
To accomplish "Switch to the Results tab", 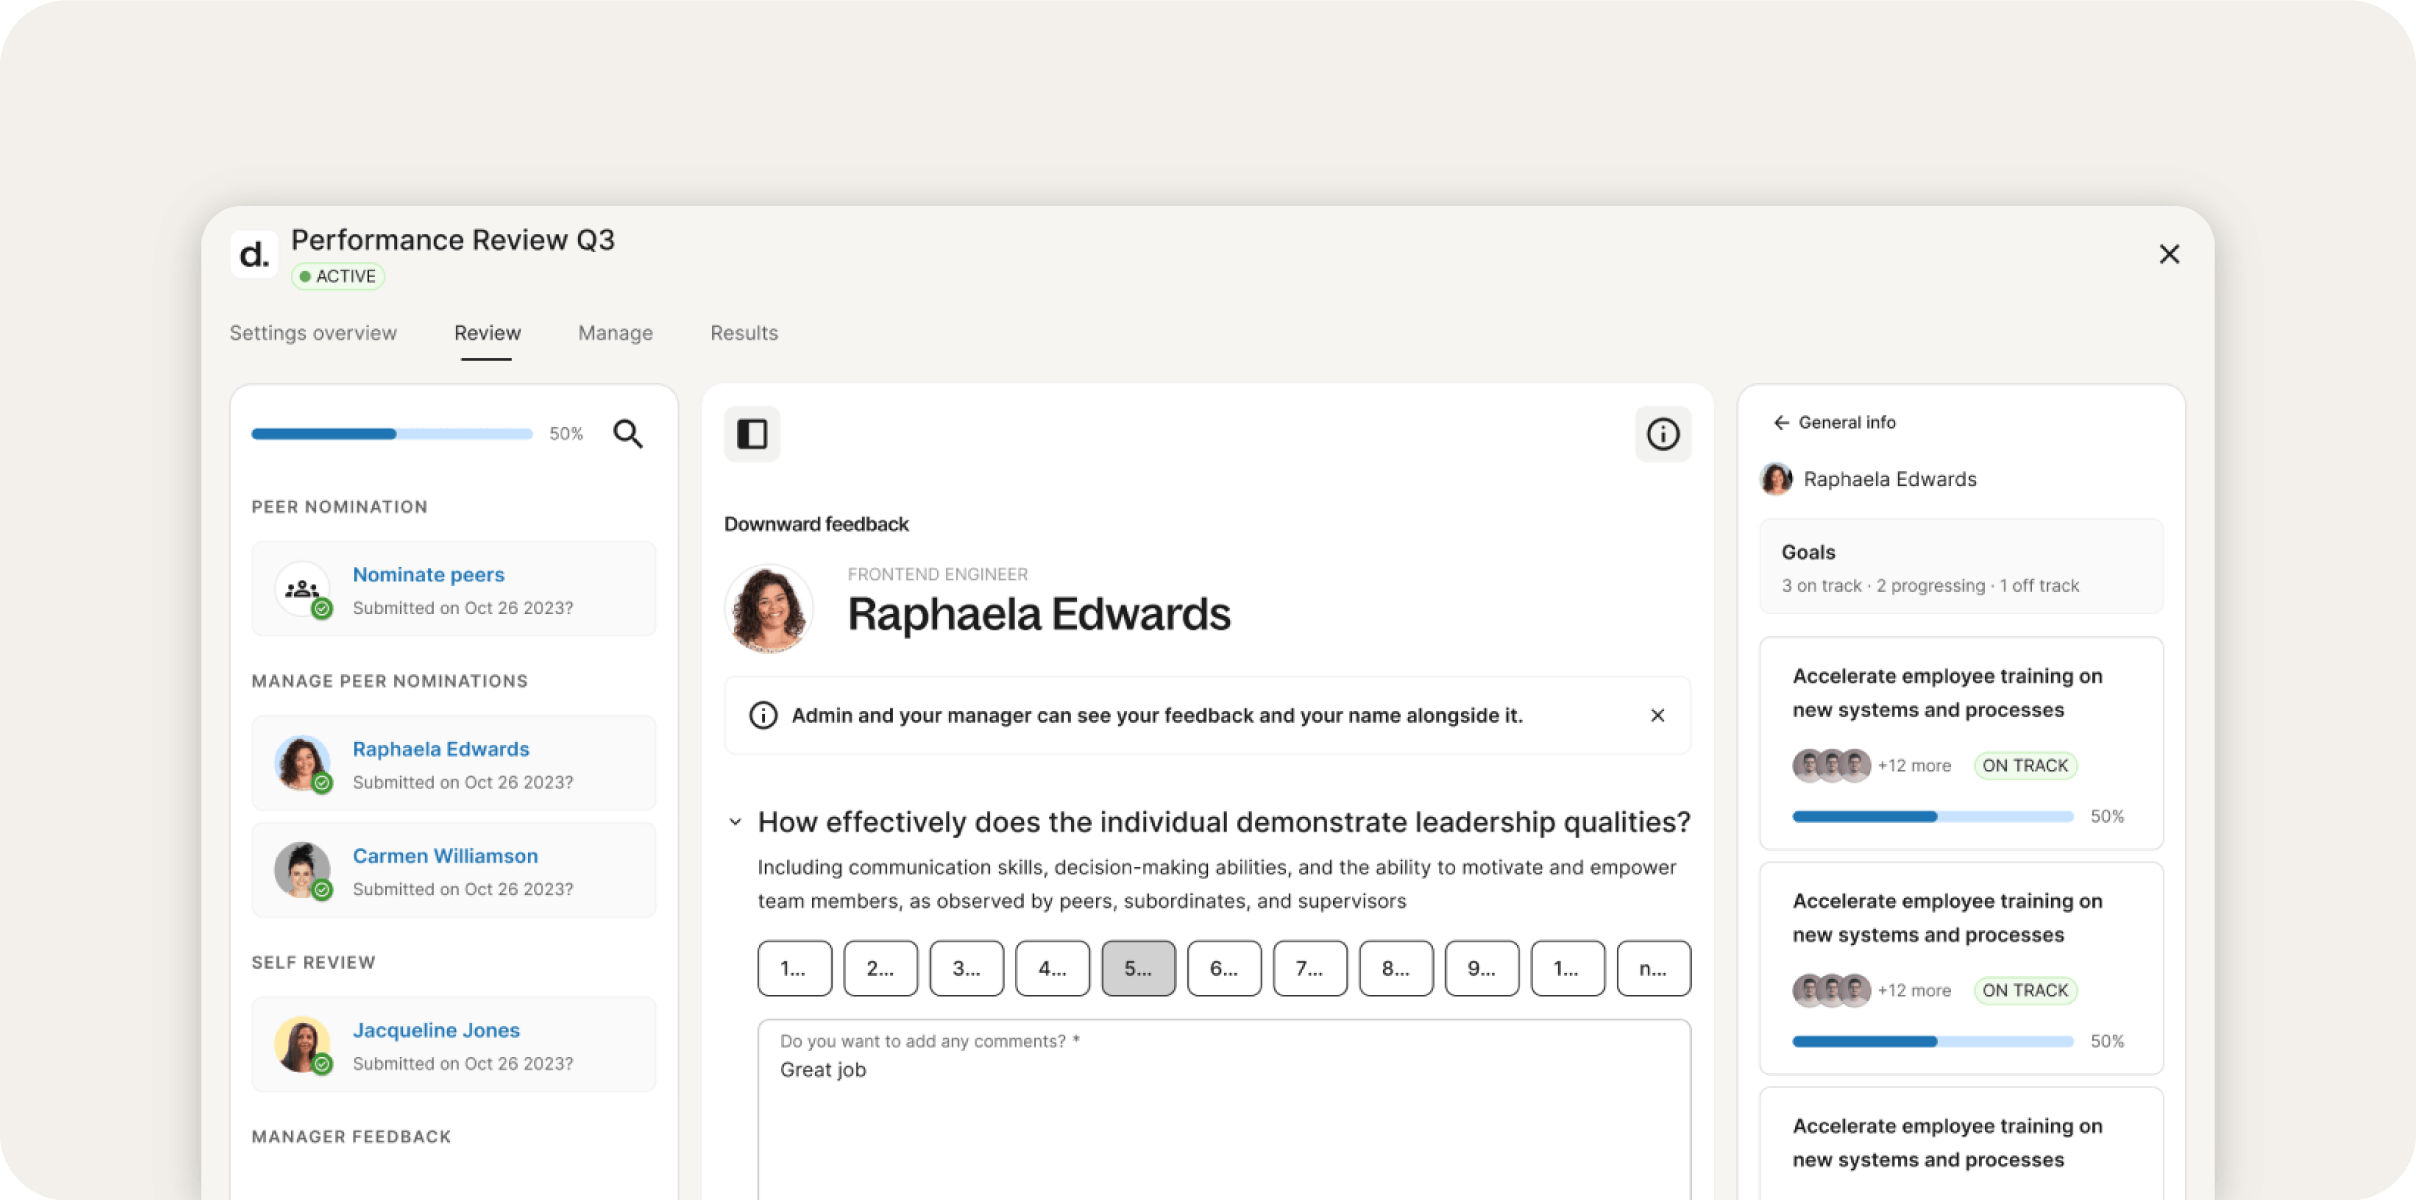I will [743, 333].
